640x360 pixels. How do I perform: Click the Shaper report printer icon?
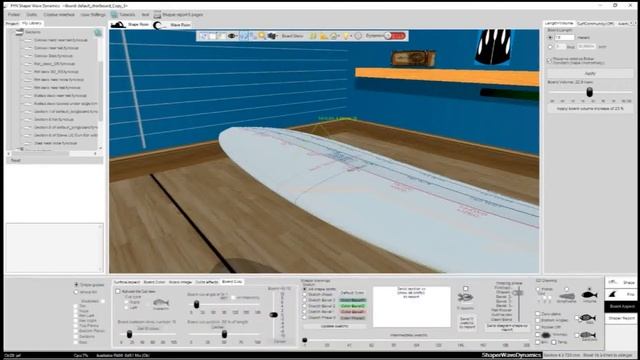tap(157, 15)
